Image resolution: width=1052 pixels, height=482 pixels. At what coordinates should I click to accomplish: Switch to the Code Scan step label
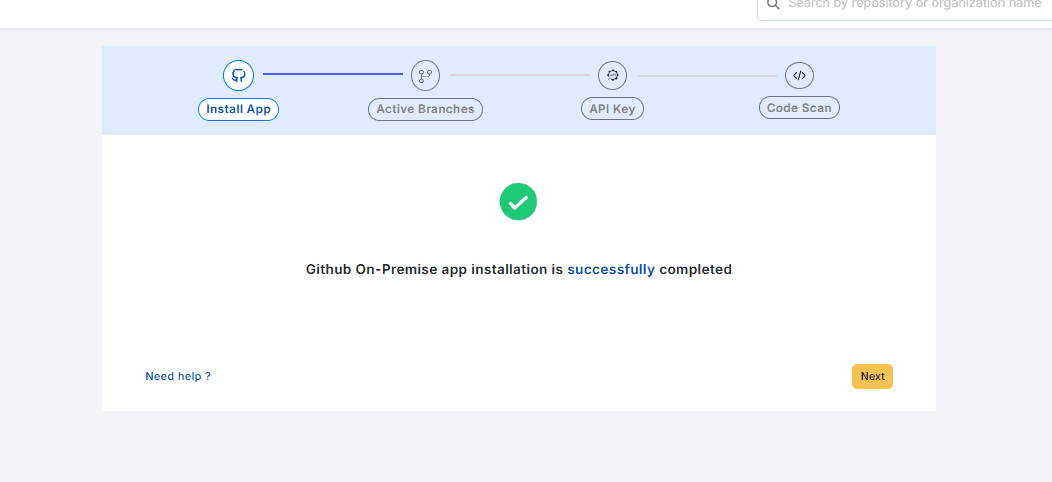point(798,108)
